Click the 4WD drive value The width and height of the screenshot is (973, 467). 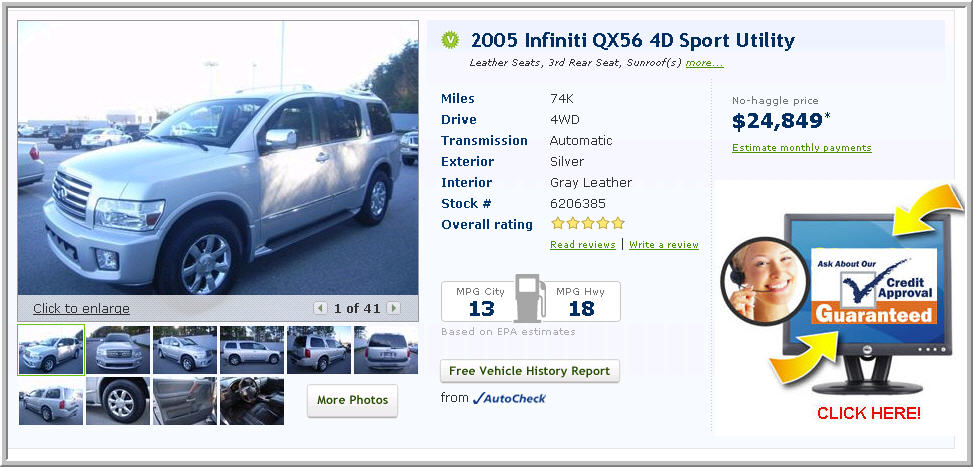(x=565, y=120)
